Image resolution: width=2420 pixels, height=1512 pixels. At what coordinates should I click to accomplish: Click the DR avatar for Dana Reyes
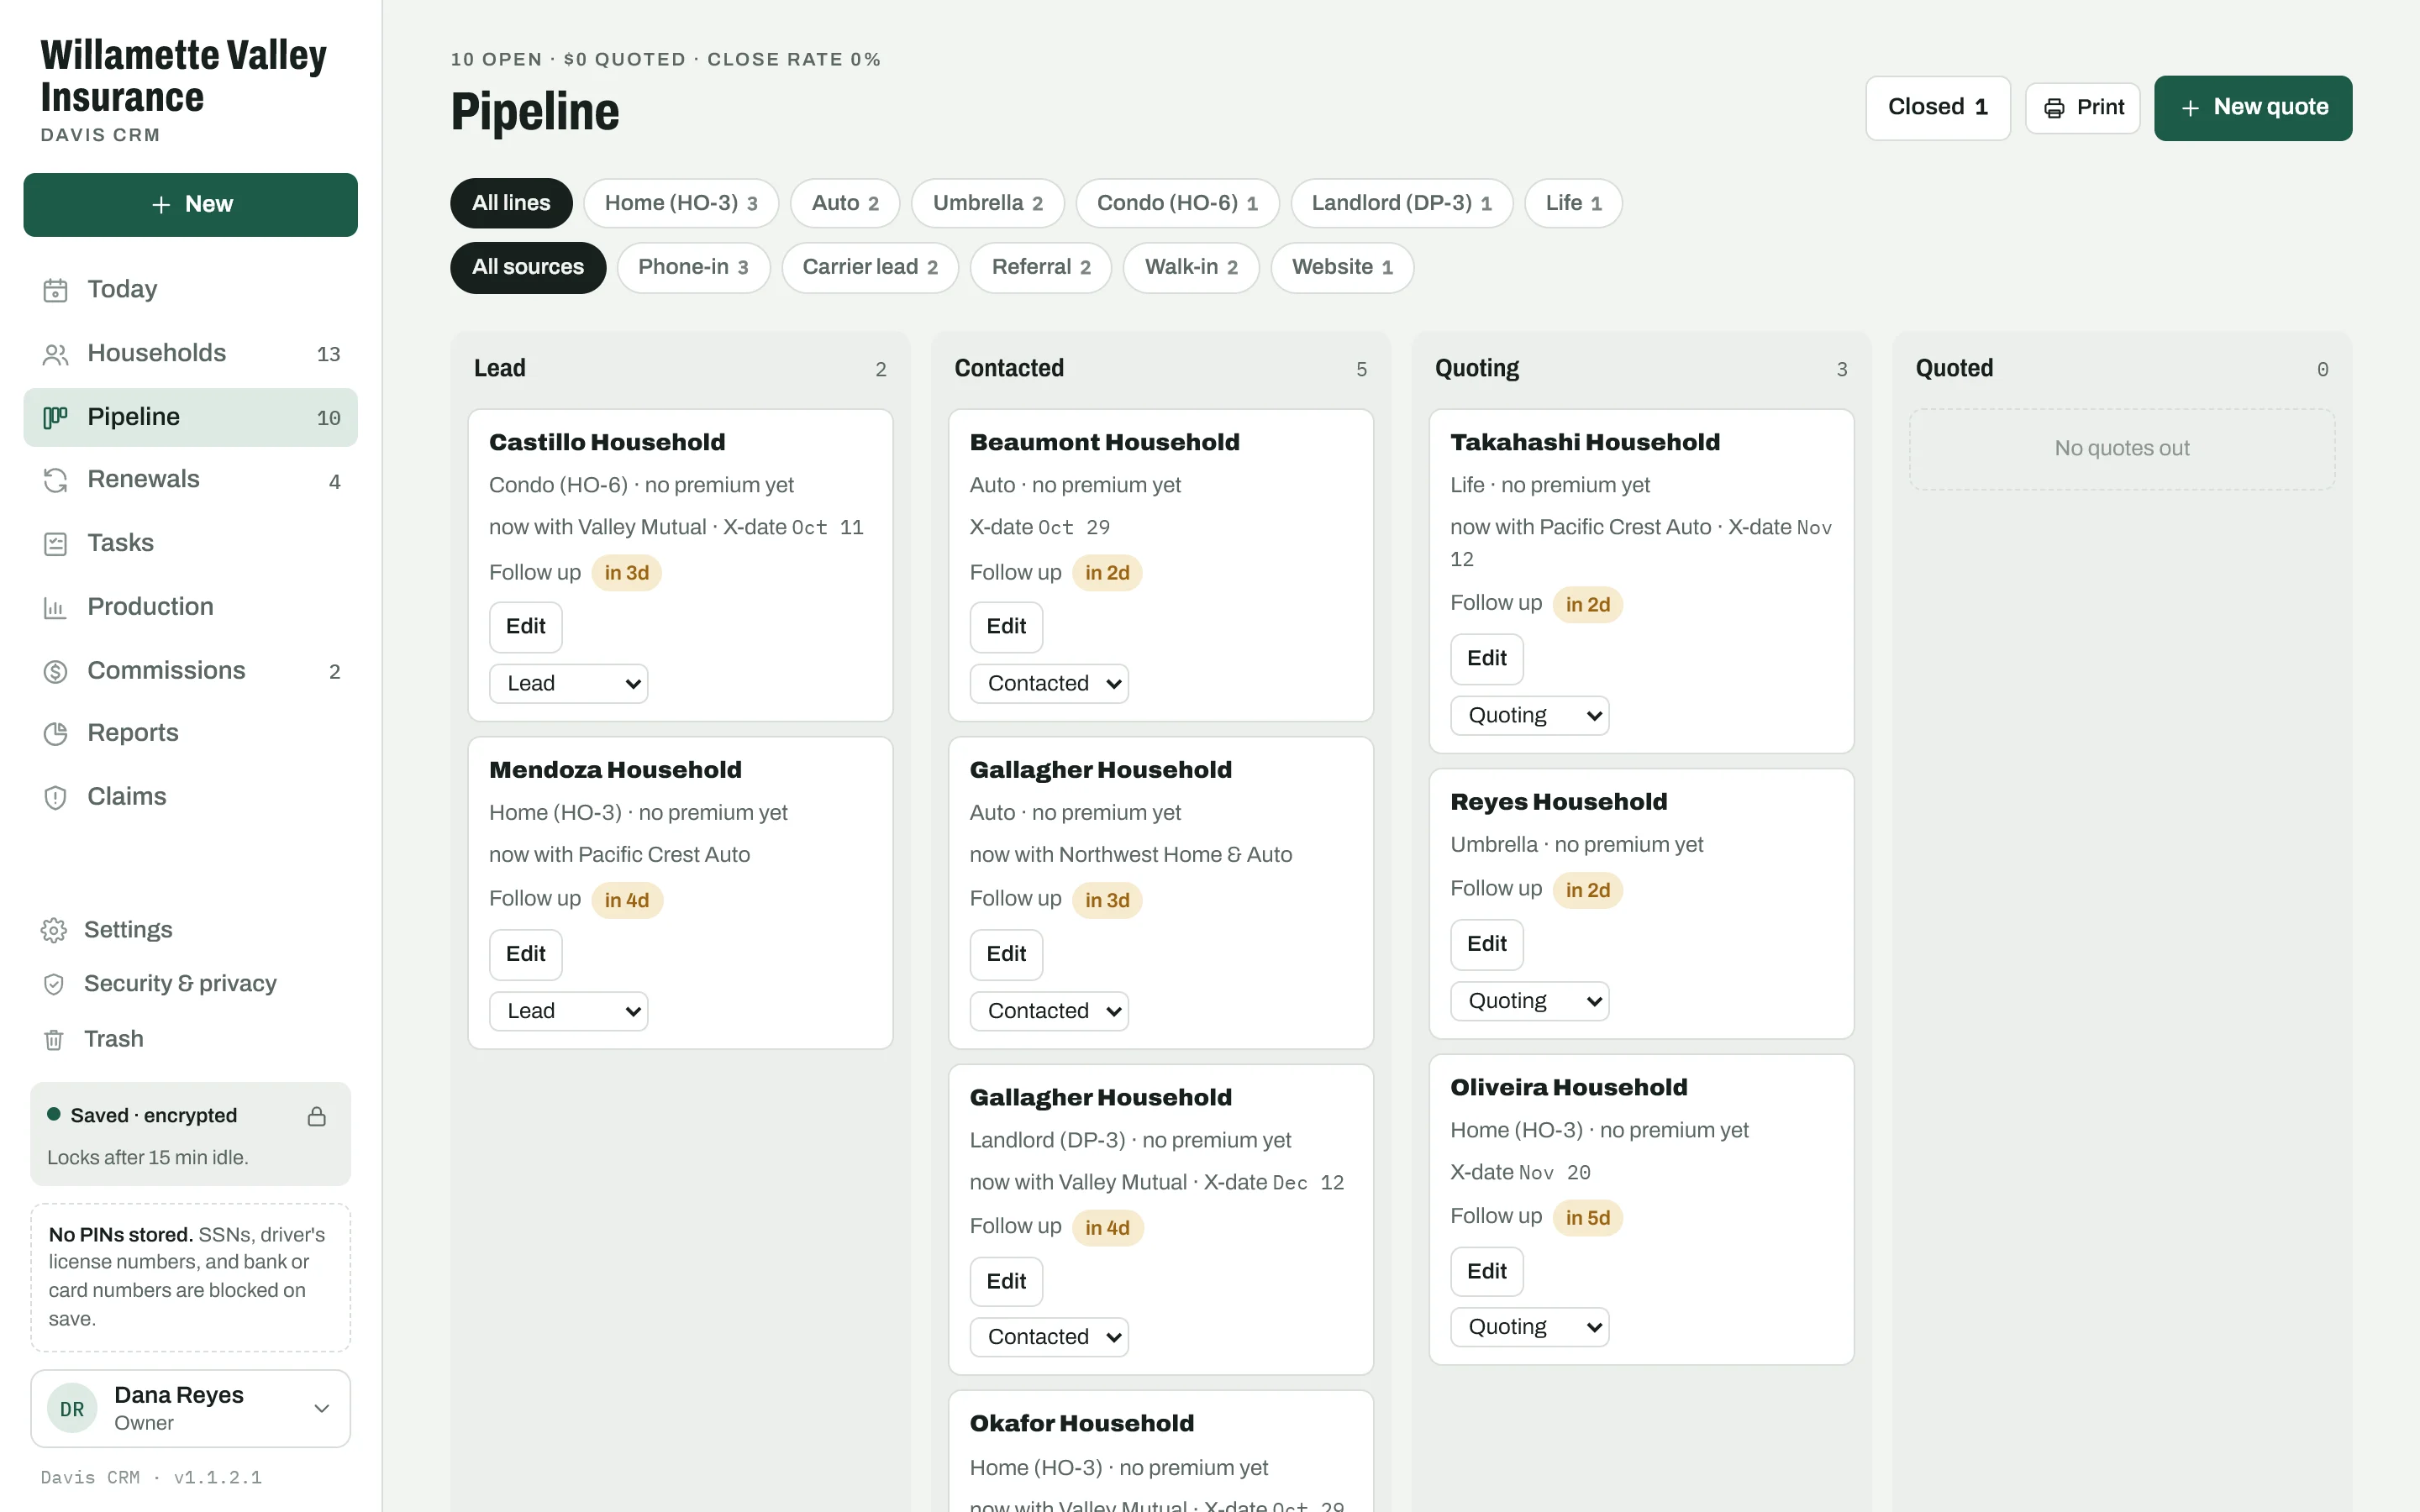click(x=72, y=1408)
